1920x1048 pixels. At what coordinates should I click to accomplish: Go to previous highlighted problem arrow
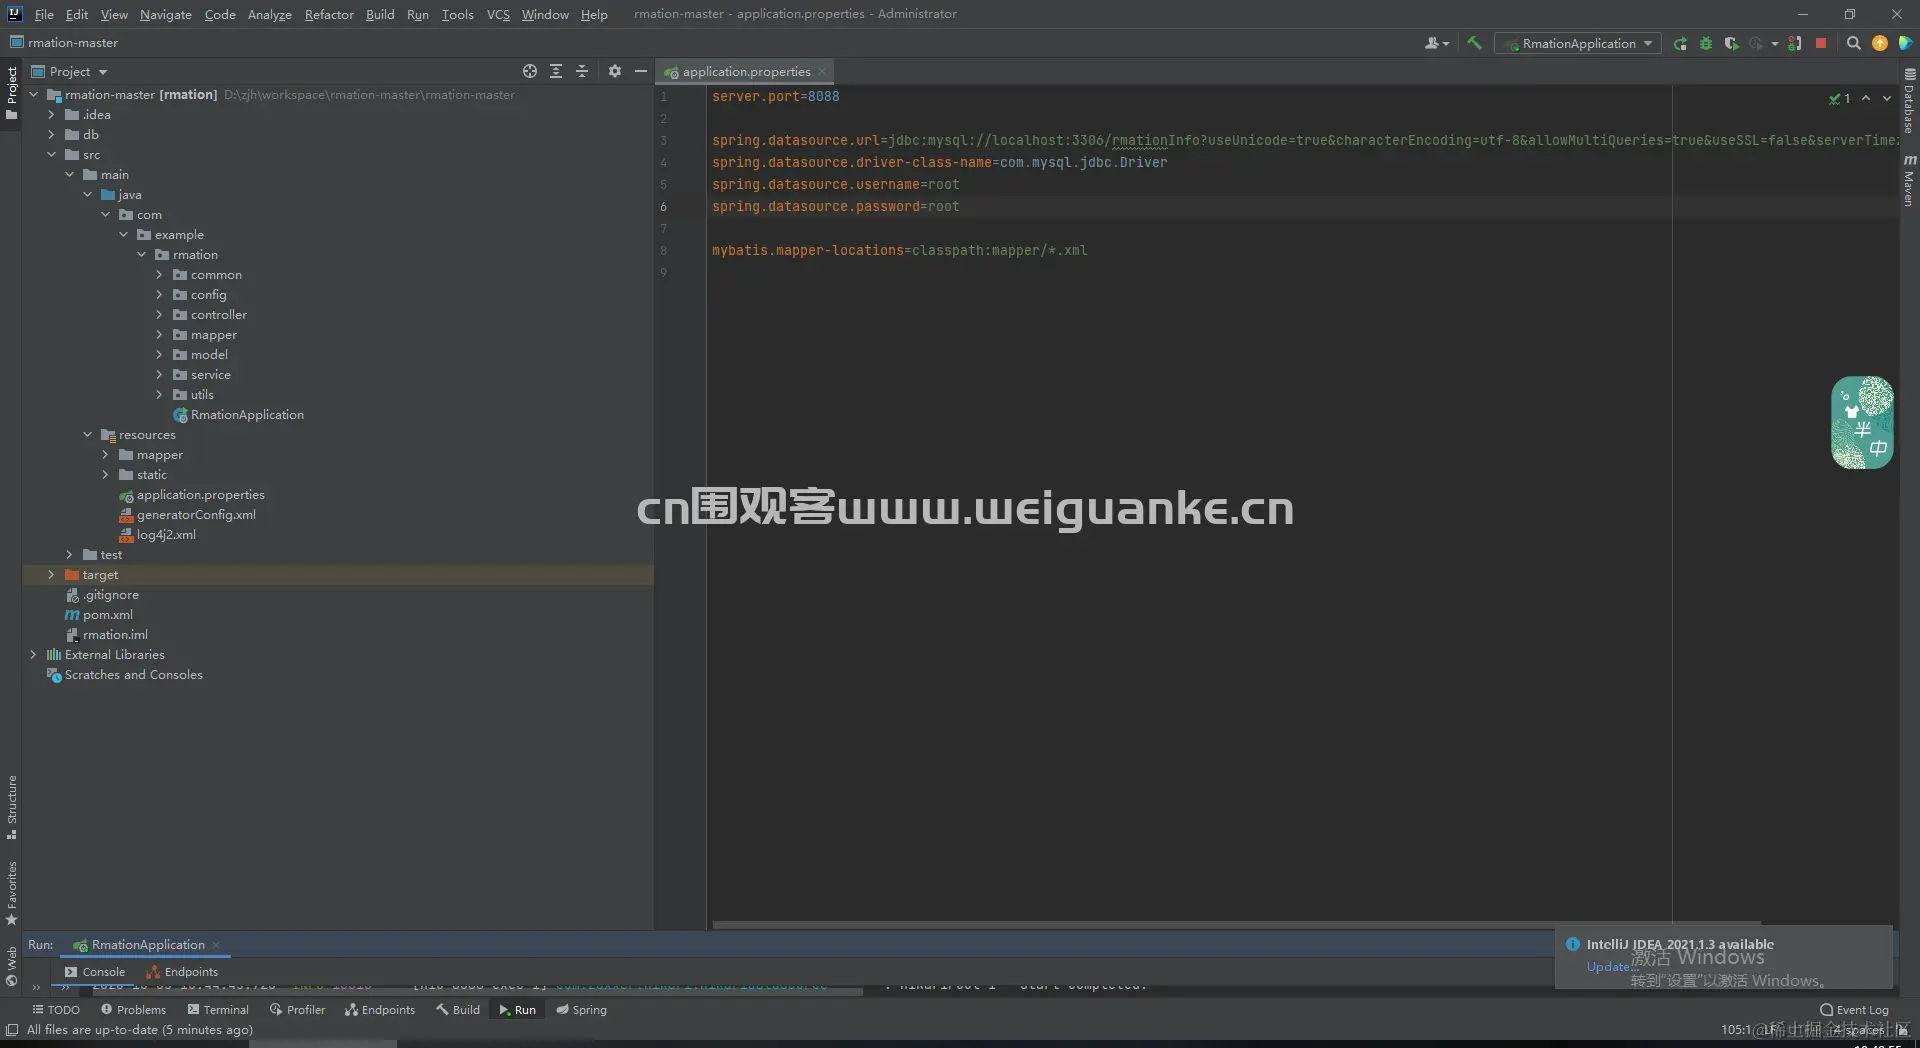coord(1866,98)
